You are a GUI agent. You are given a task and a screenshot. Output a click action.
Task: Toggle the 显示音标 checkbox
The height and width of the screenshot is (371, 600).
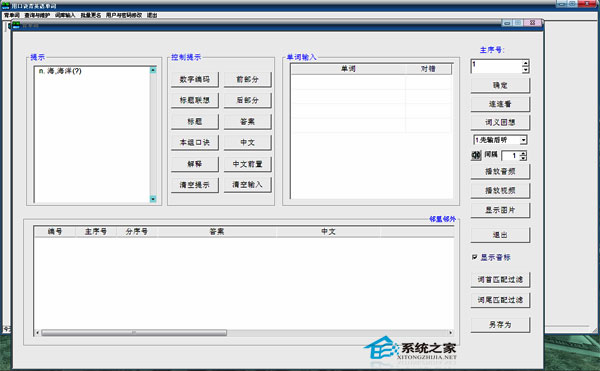point(474,257)
